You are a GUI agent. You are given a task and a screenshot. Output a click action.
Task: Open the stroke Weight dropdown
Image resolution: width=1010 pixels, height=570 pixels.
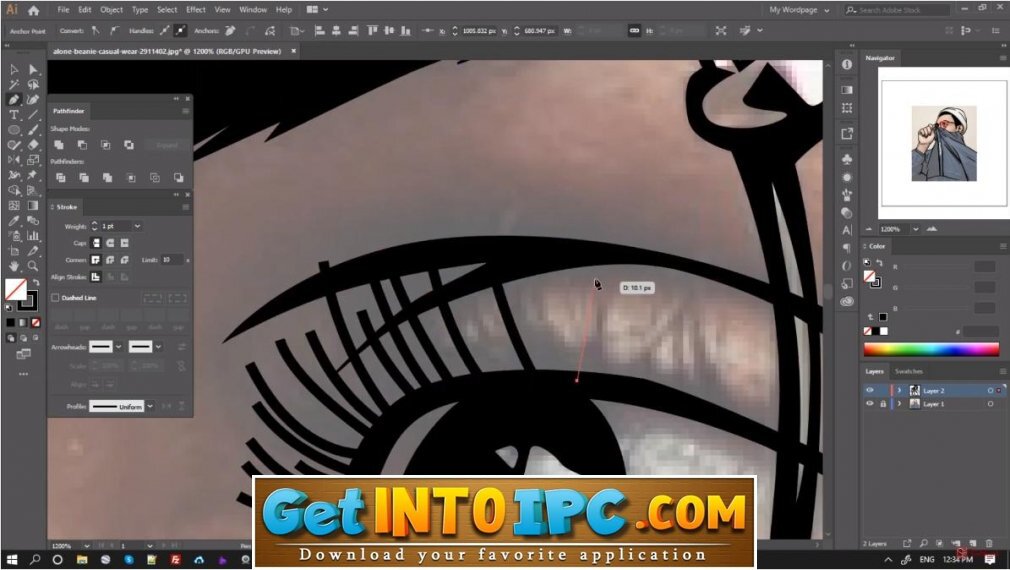click(x=137, y=226)
